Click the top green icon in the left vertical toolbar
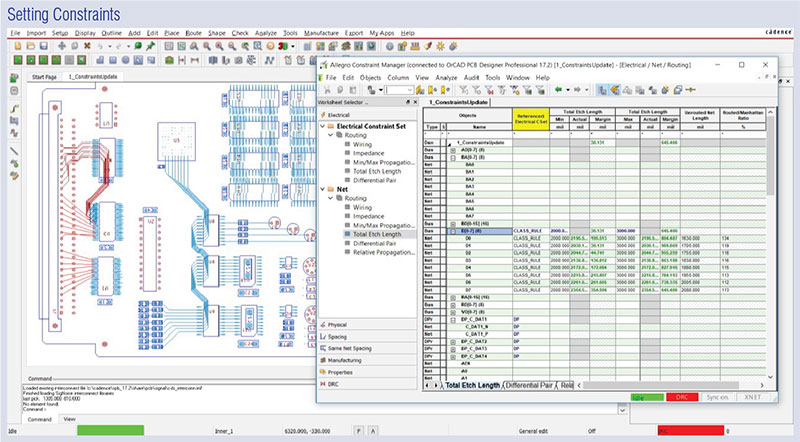Image resolution: width=800 pixels, height=442 pixels. [14, 78]
